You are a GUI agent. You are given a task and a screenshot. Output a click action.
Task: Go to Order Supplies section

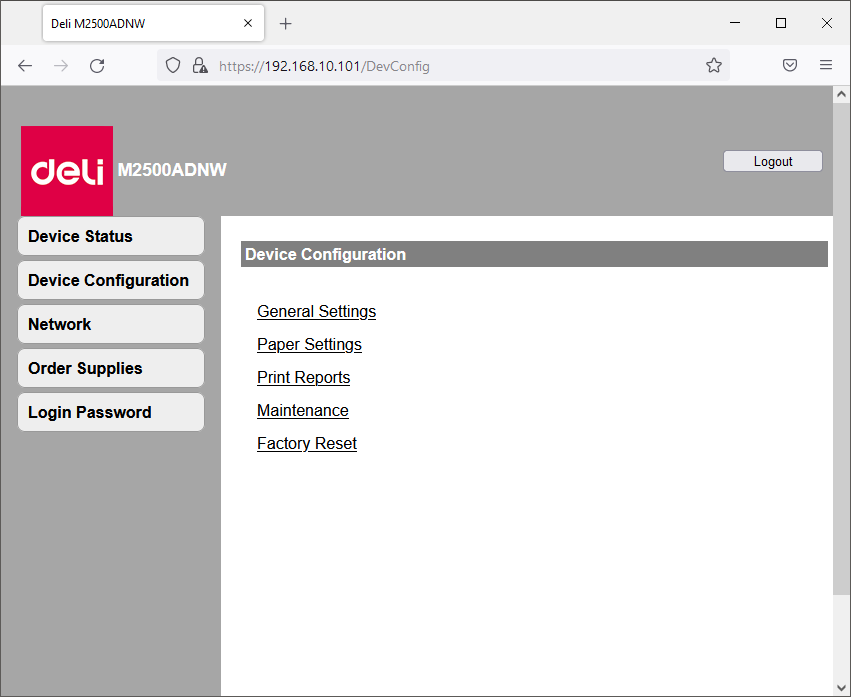(110, 368)
